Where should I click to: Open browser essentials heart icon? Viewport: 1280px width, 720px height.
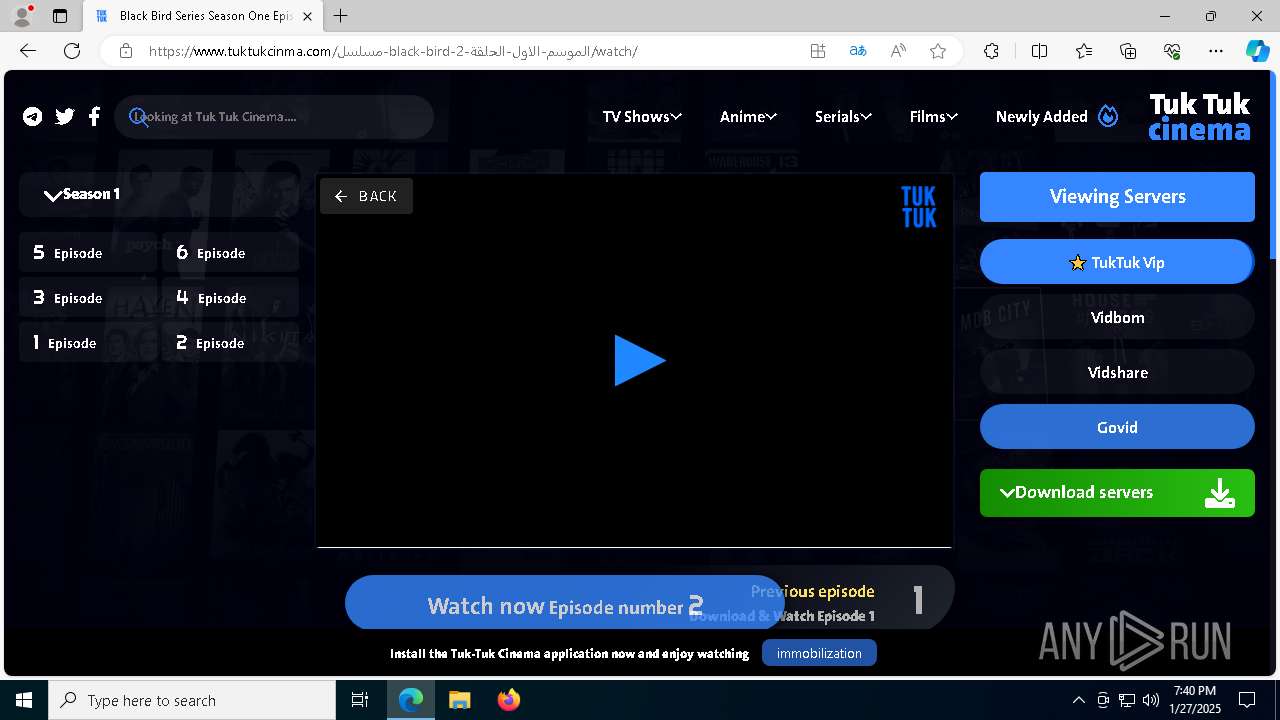(1172, 51)
